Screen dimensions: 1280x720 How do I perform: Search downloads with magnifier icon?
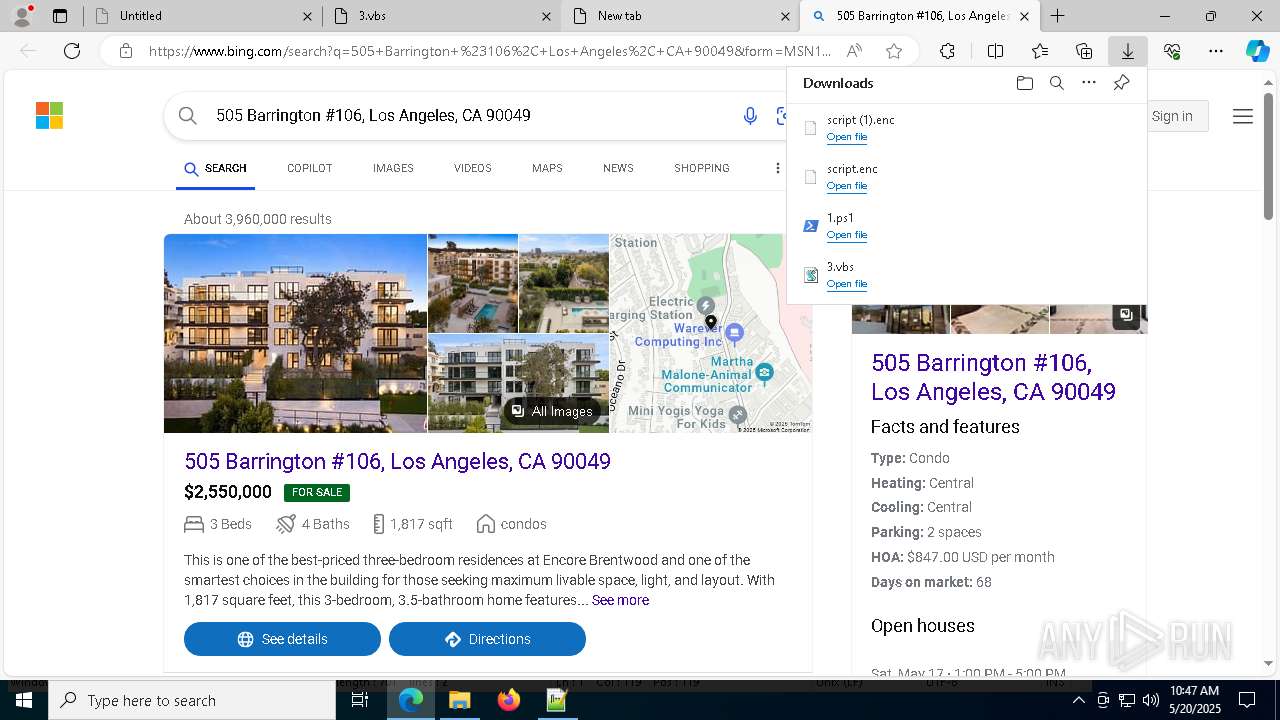(1057, 83)
